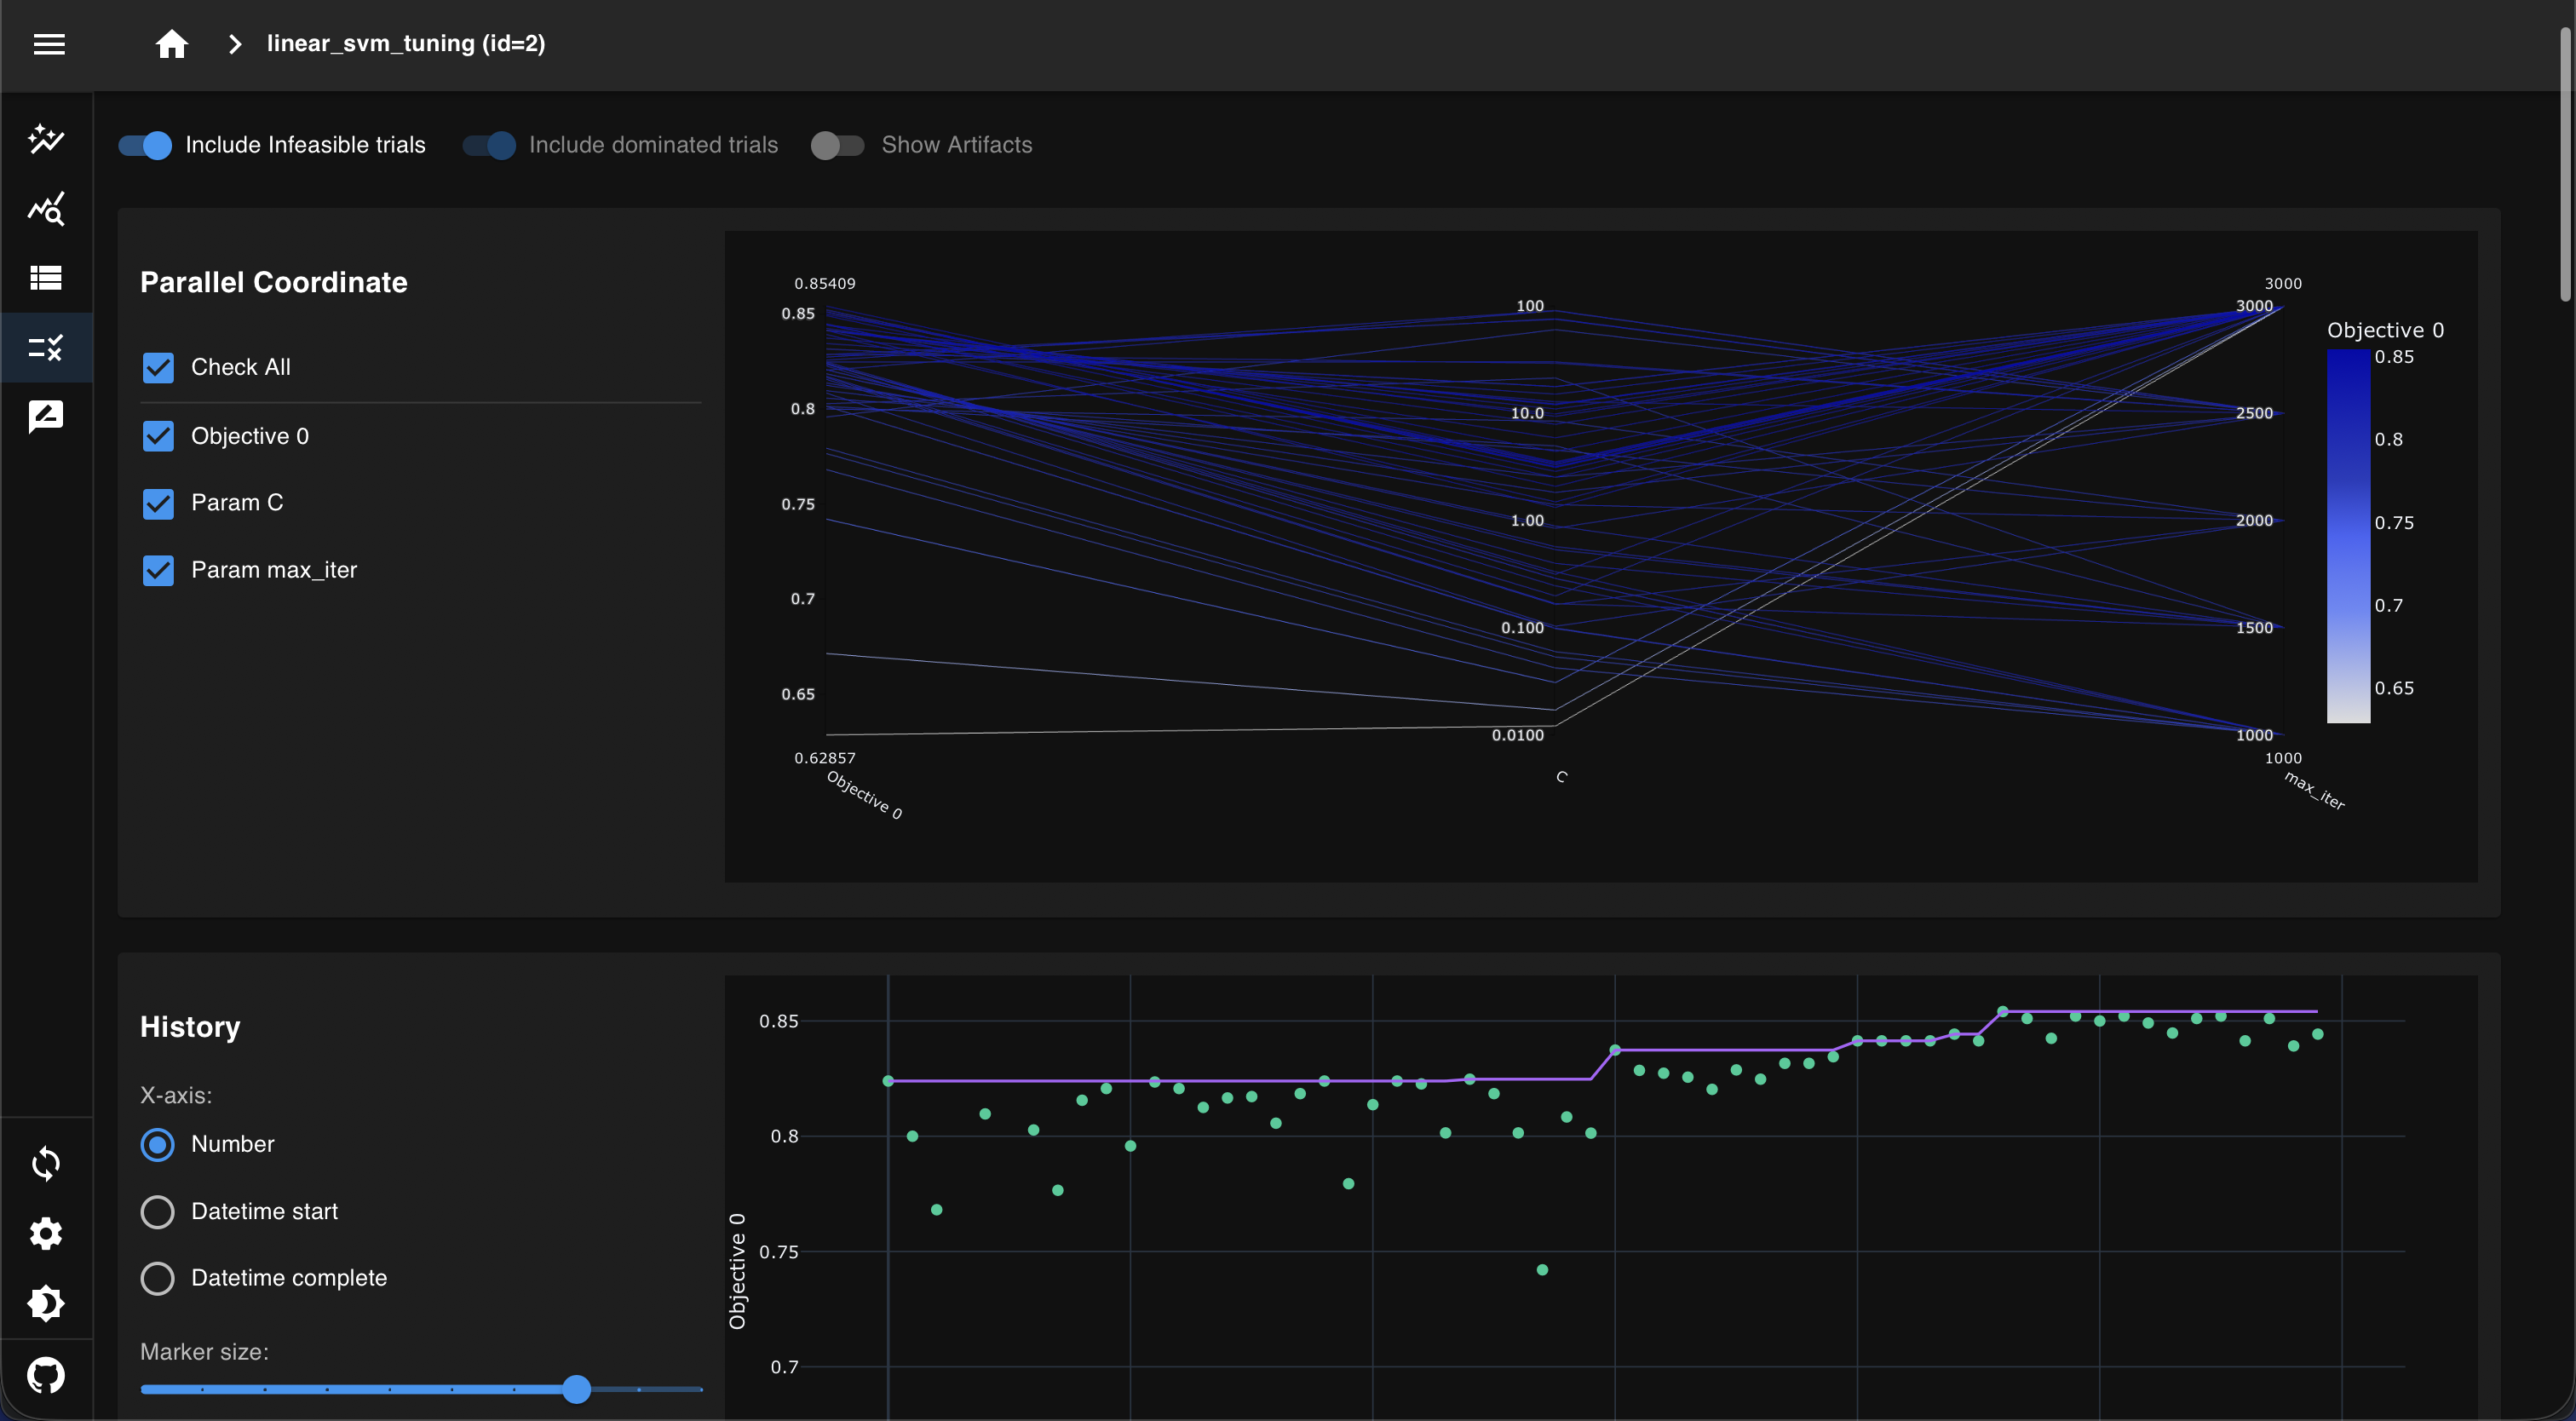Viewport: 2576px width, 1421px height.
Task: Open the GitHub repository icon
Action: (46, 1375)
